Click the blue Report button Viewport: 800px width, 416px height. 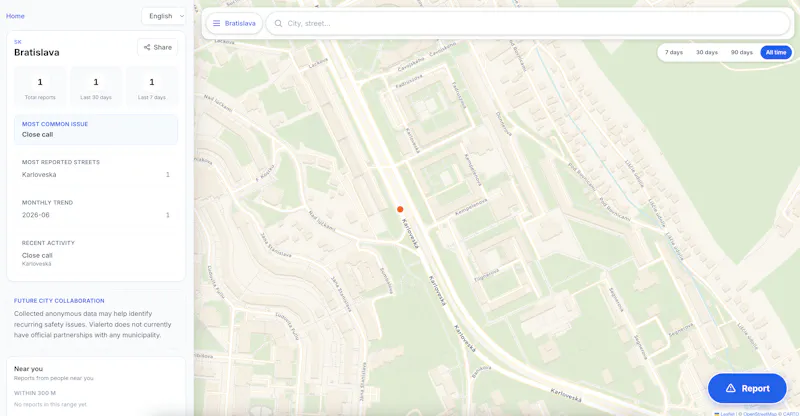click(747, 388)
